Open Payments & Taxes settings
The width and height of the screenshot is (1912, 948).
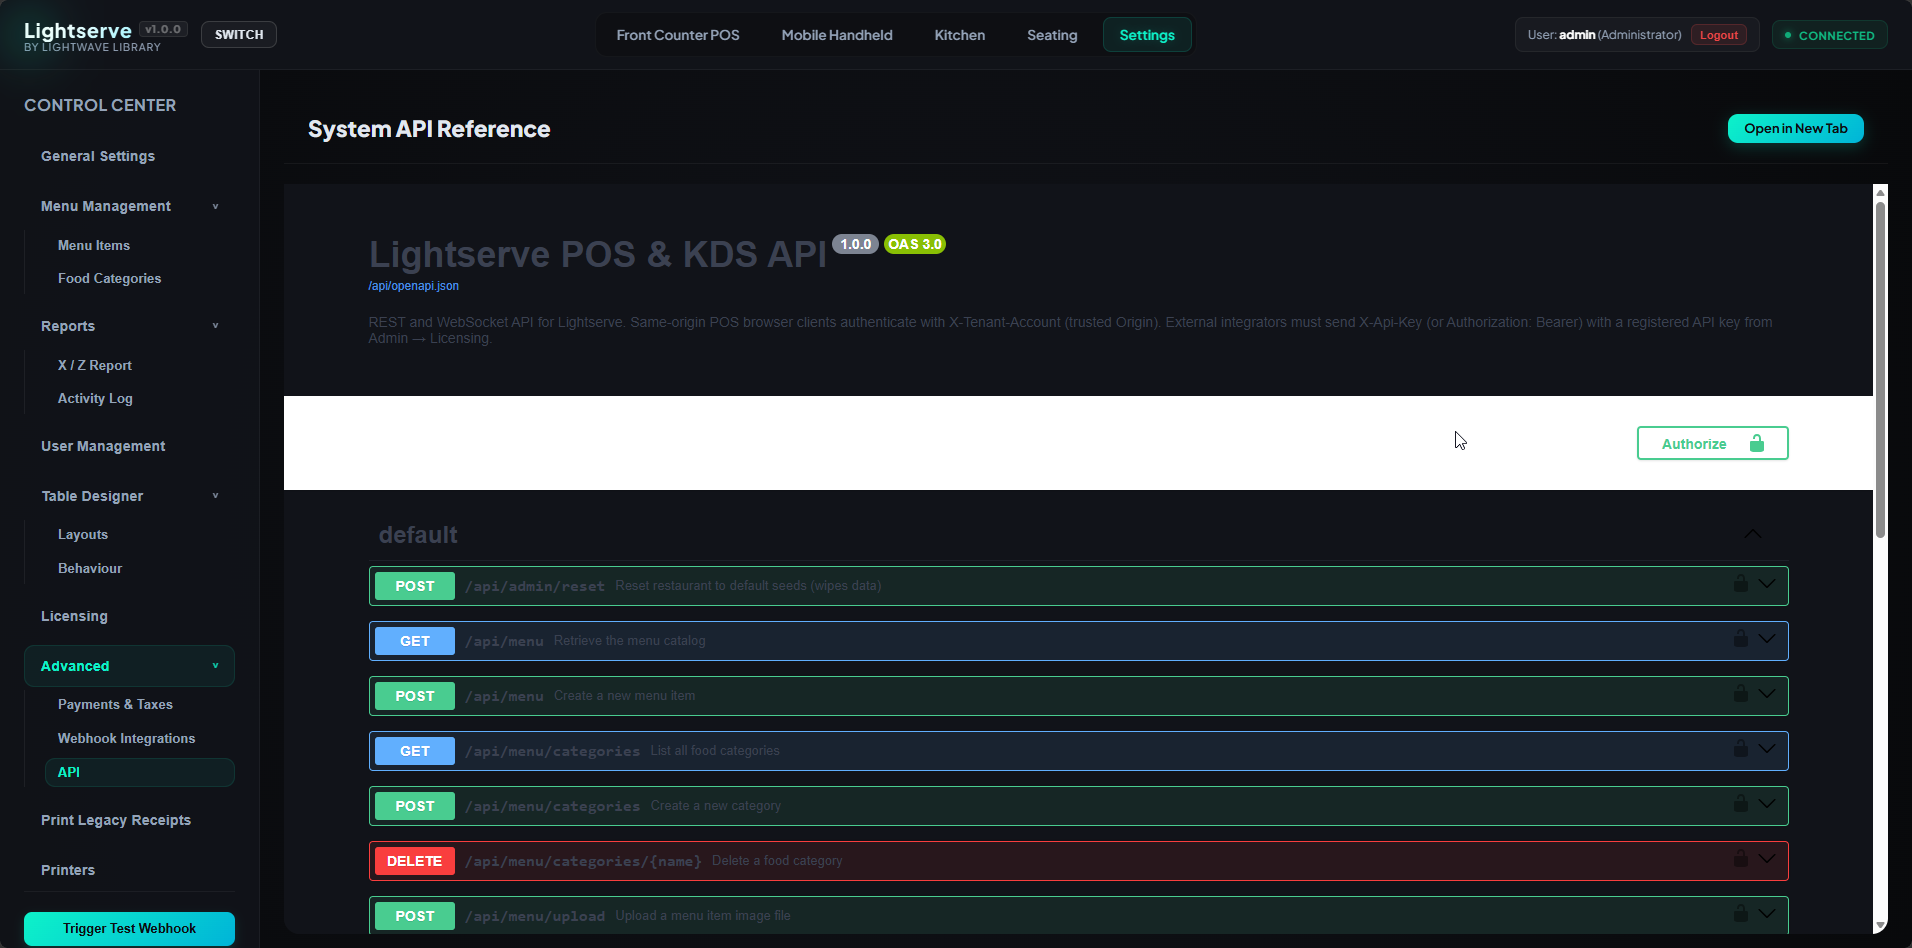pos(115,704)
